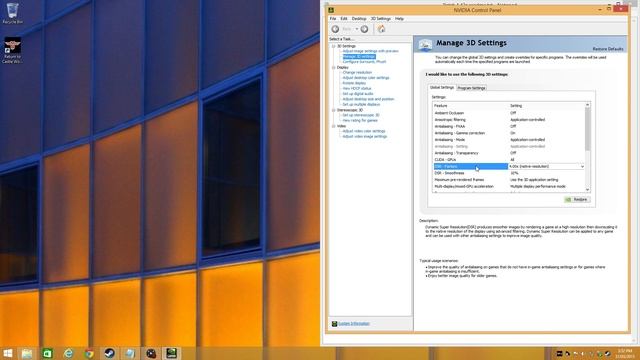Click the Steam tray icon

[x=607, y=354]
